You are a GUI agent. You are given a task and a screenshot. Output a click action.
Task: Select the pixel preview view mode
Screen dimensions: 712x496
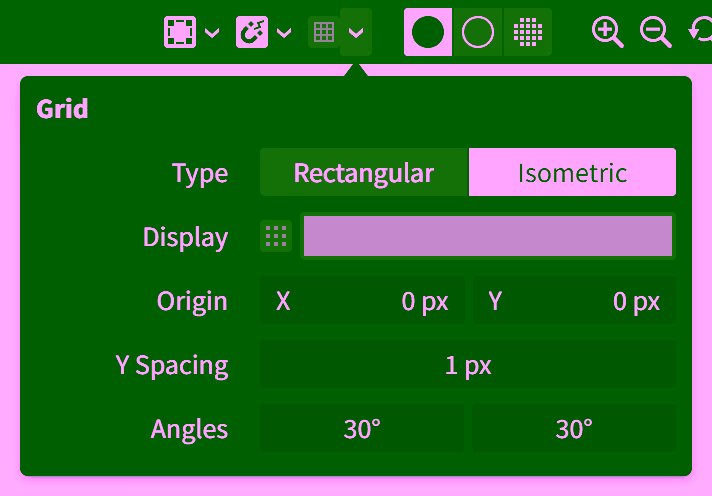528,32
